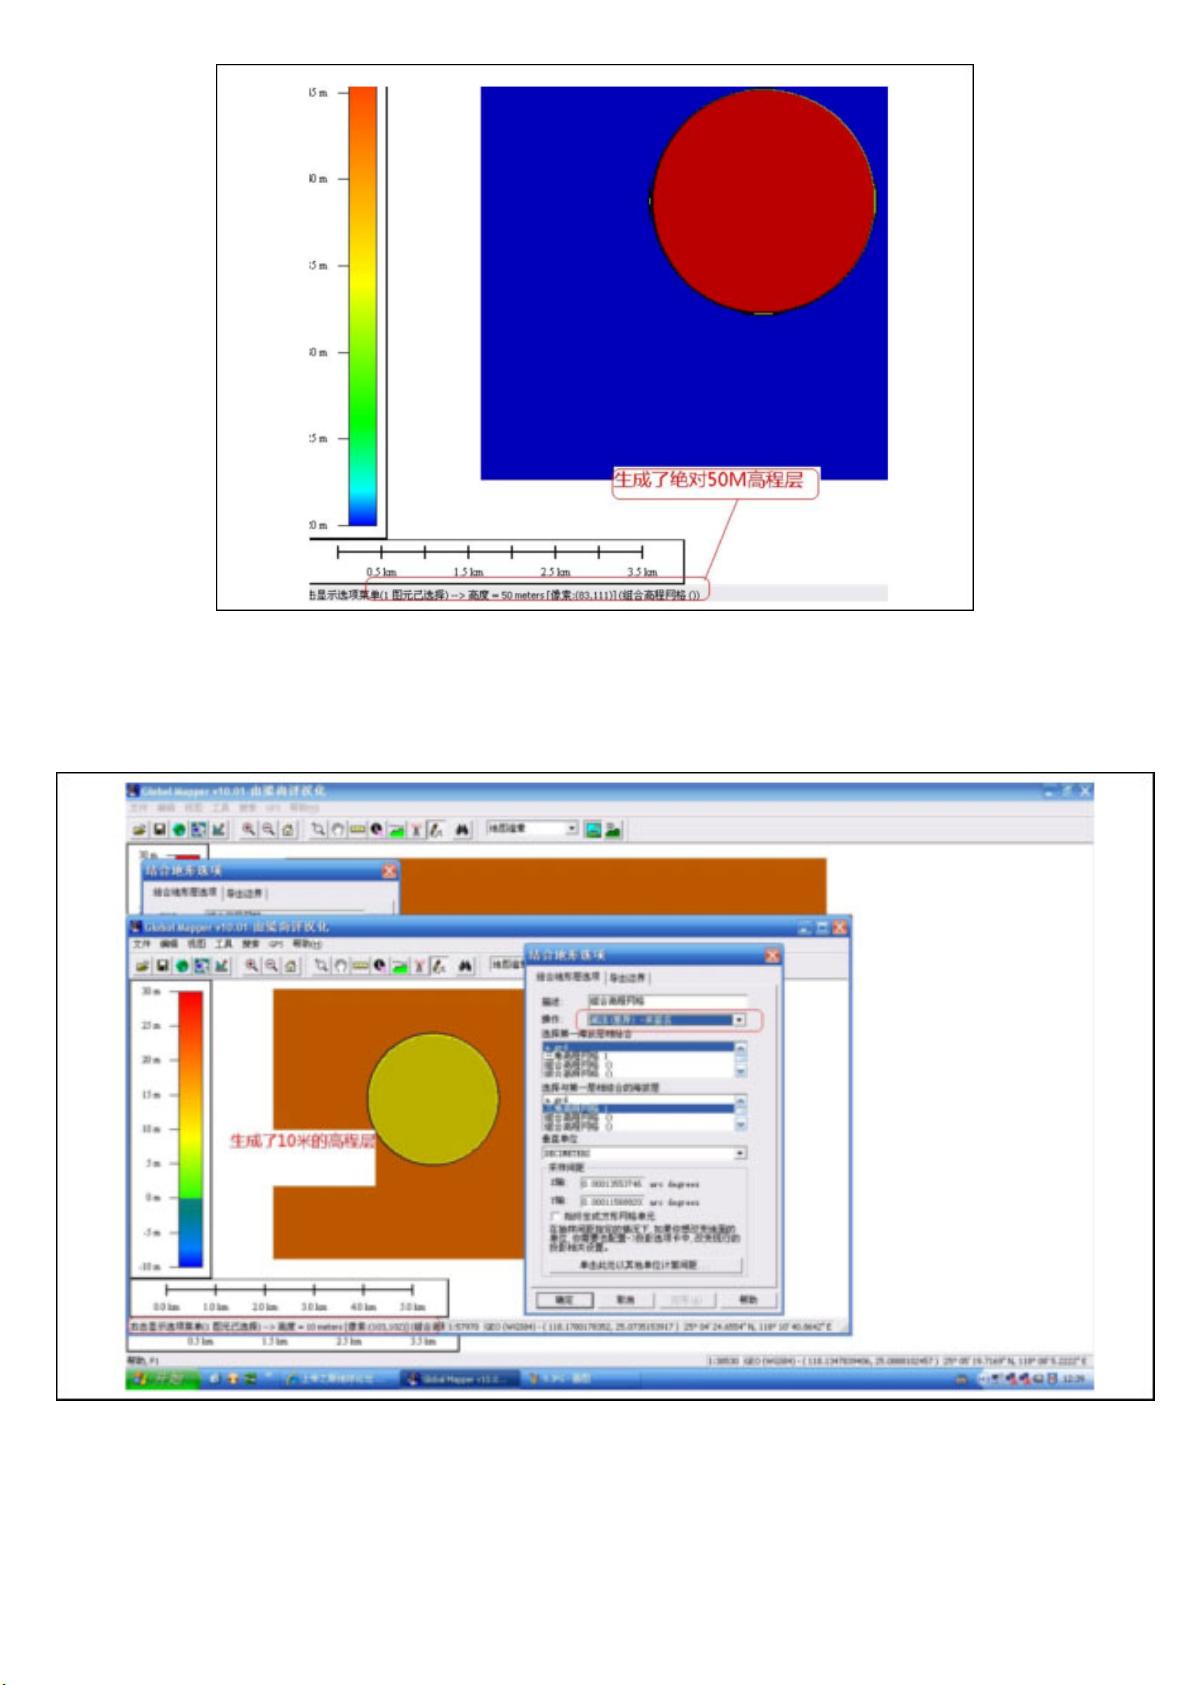Click the home full-view icon in the front window toolbar
Screen dimensions: 1191x1685
289,966
